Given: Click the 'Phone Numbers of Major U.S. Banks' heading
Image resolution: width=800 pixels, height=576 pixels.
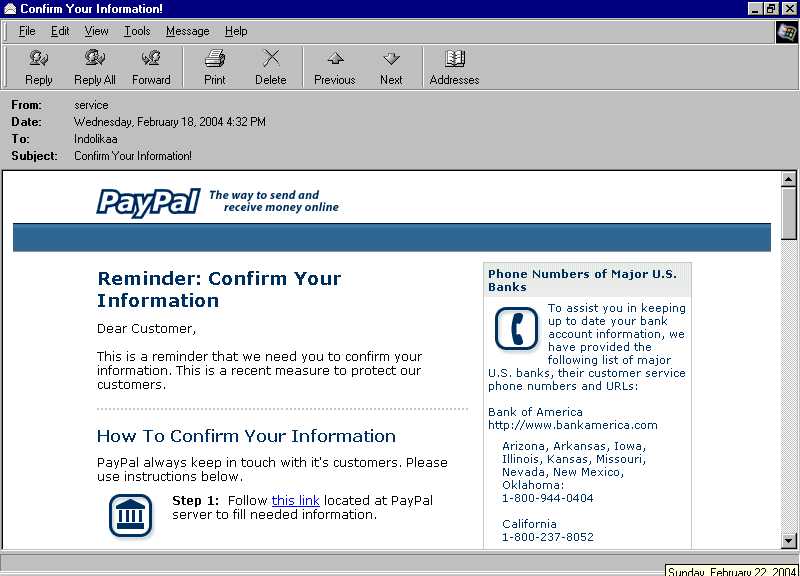Looking at the screenshot, I should pyautogui.click(x=582, y=280).
